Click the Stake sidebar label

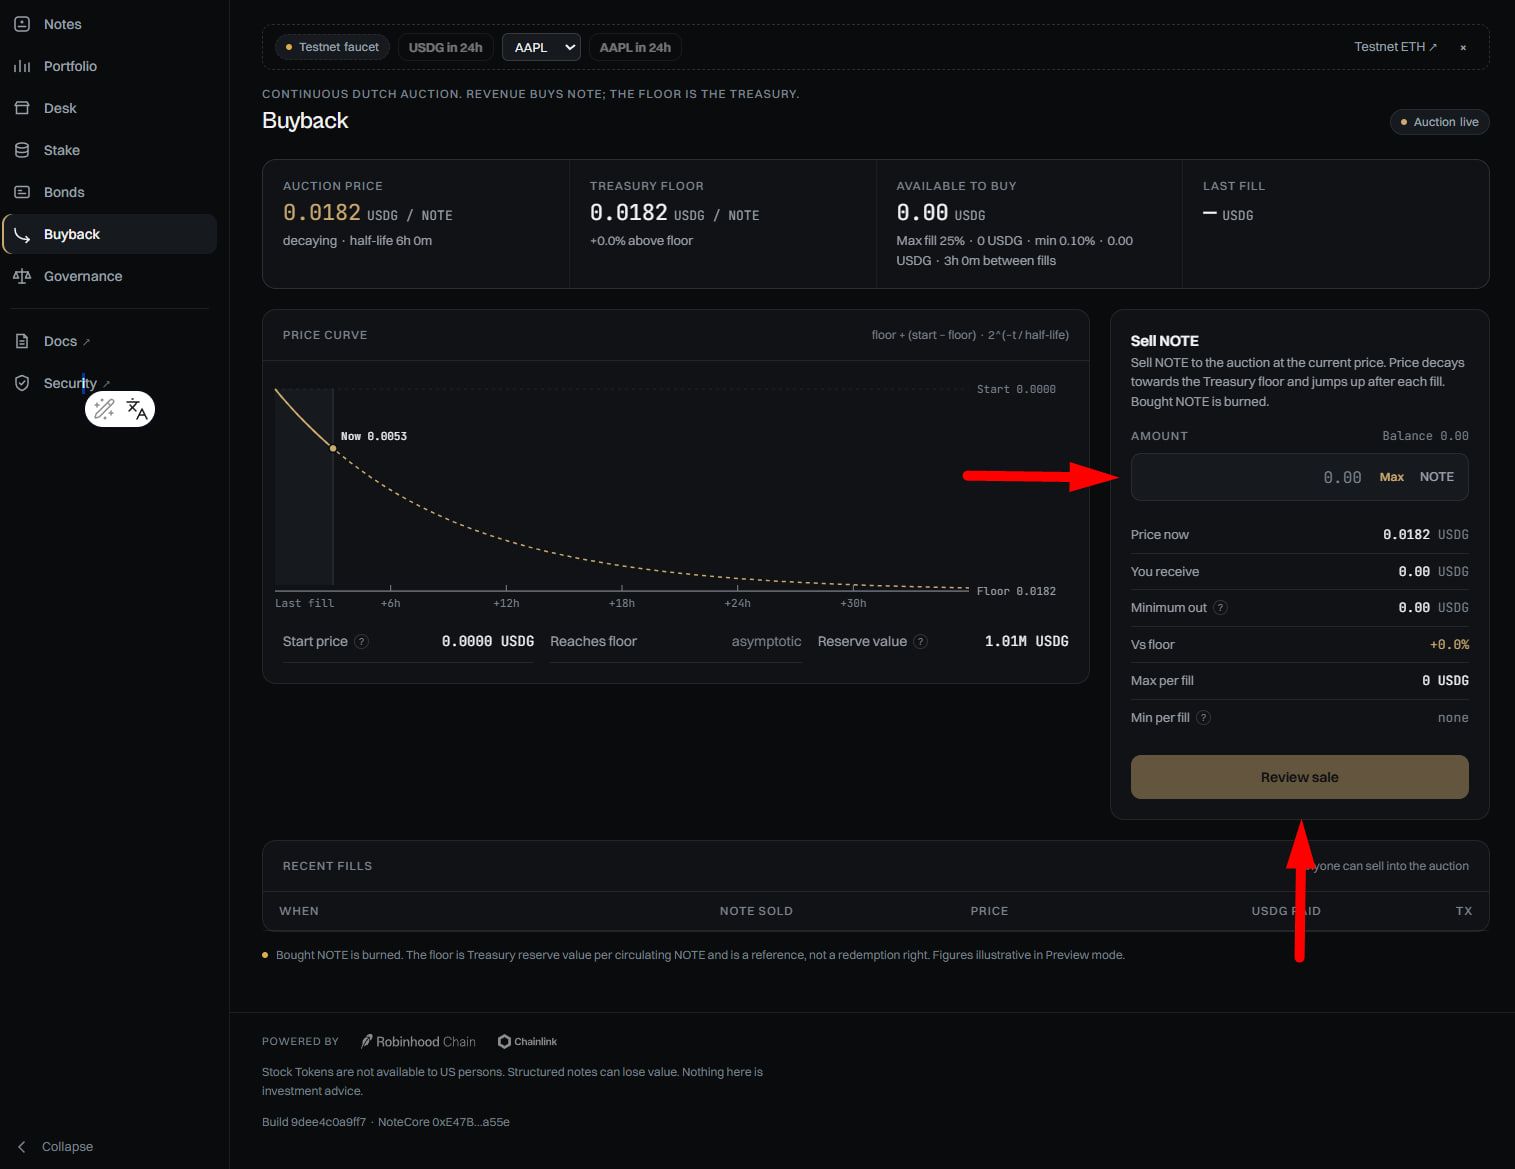click(62, 150)
